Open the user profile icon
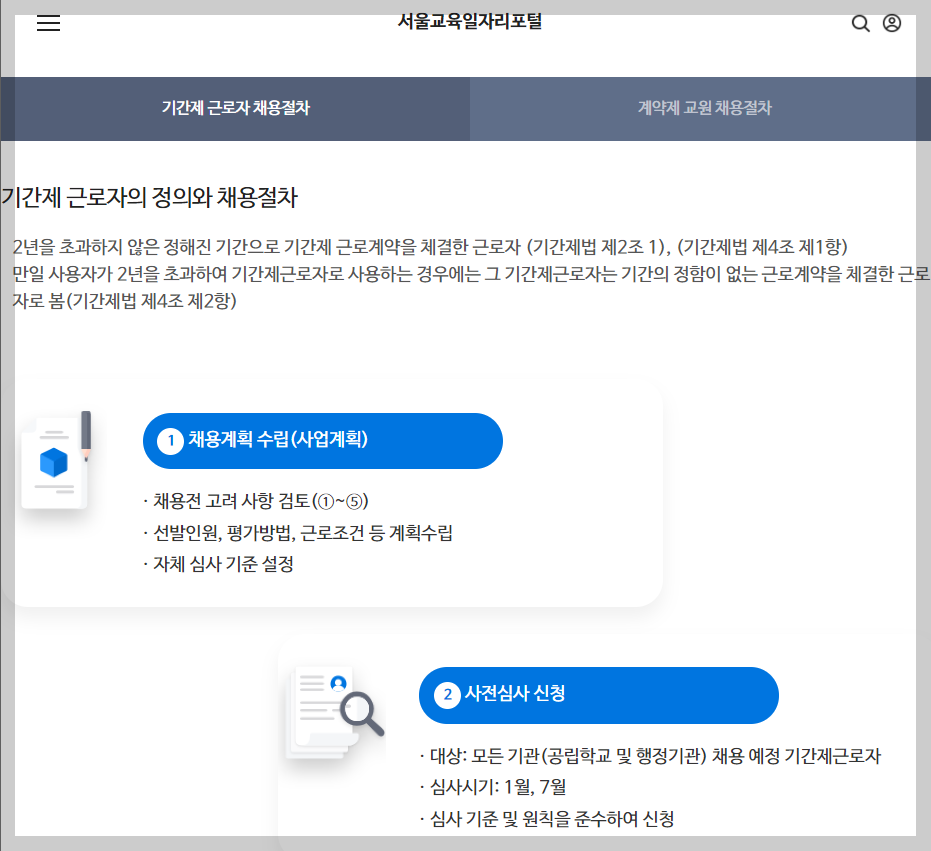Screen dimensions: 931x851 pyautogui.click(x=890, y=23)
